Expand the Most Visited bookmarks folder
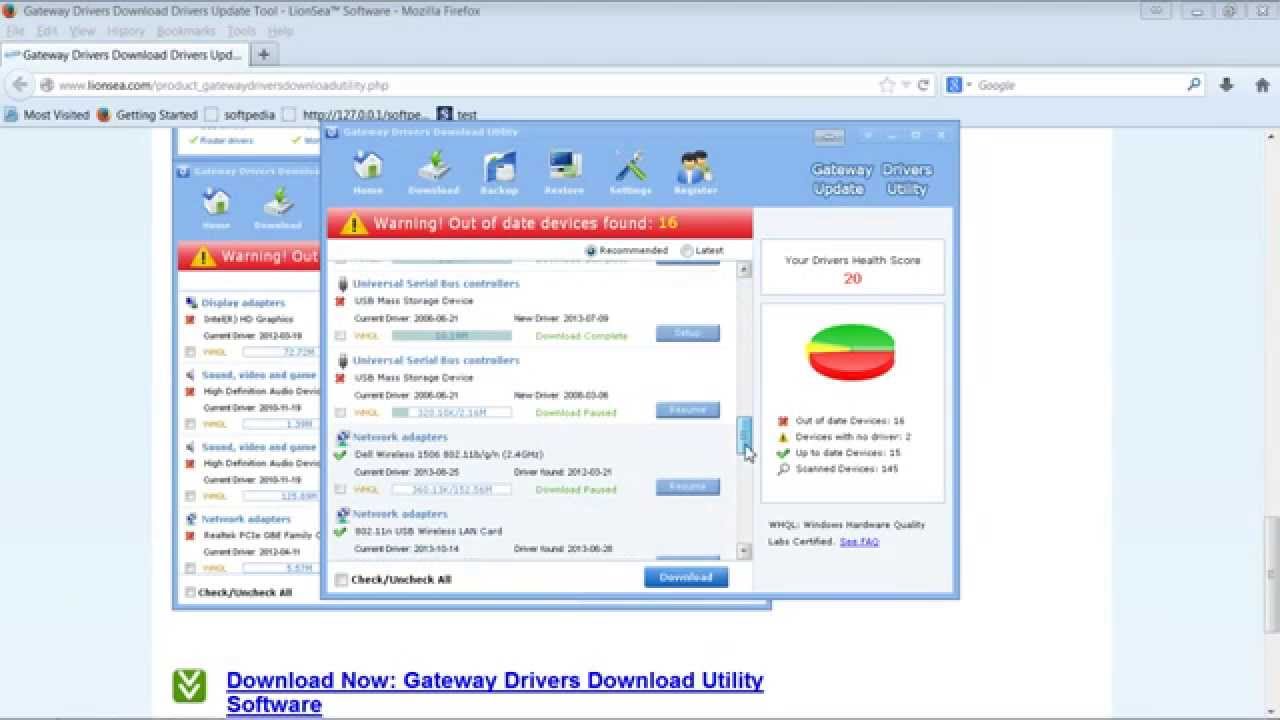 coord(47,115)
